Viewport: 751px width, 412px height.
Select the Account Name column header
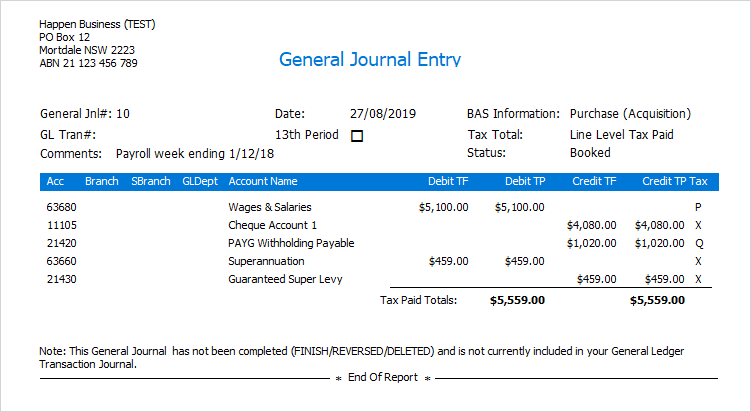click(263, 182)
